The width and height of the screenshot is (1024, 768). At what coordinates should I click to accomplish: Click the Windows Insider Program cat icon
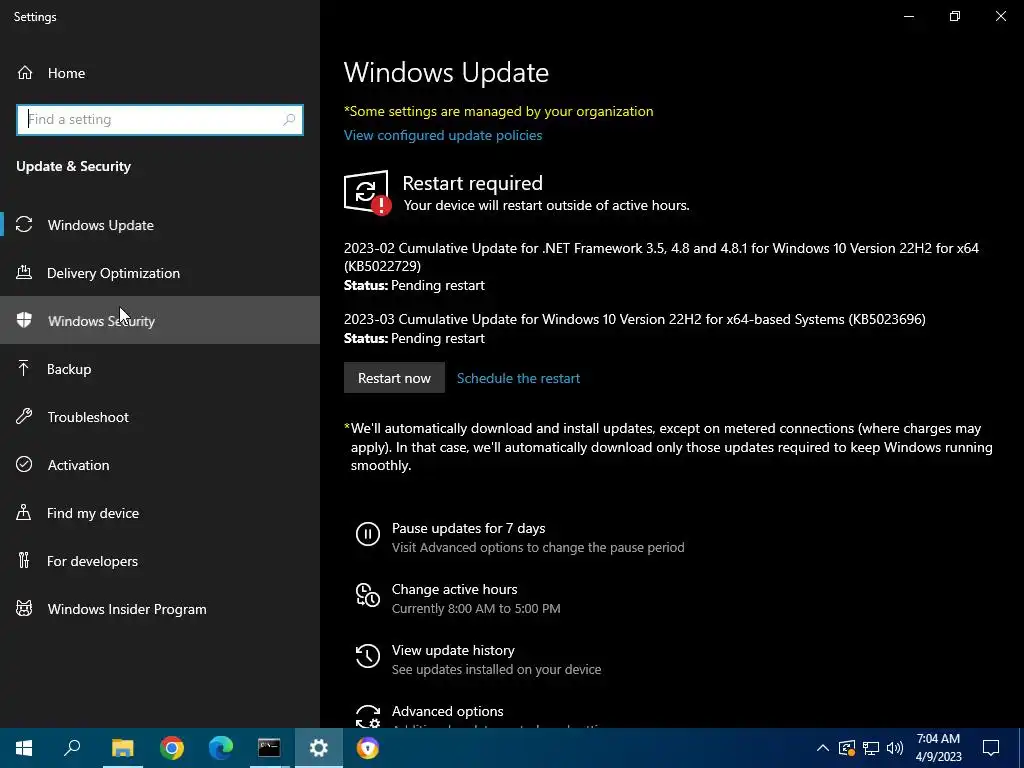[24, 609]
